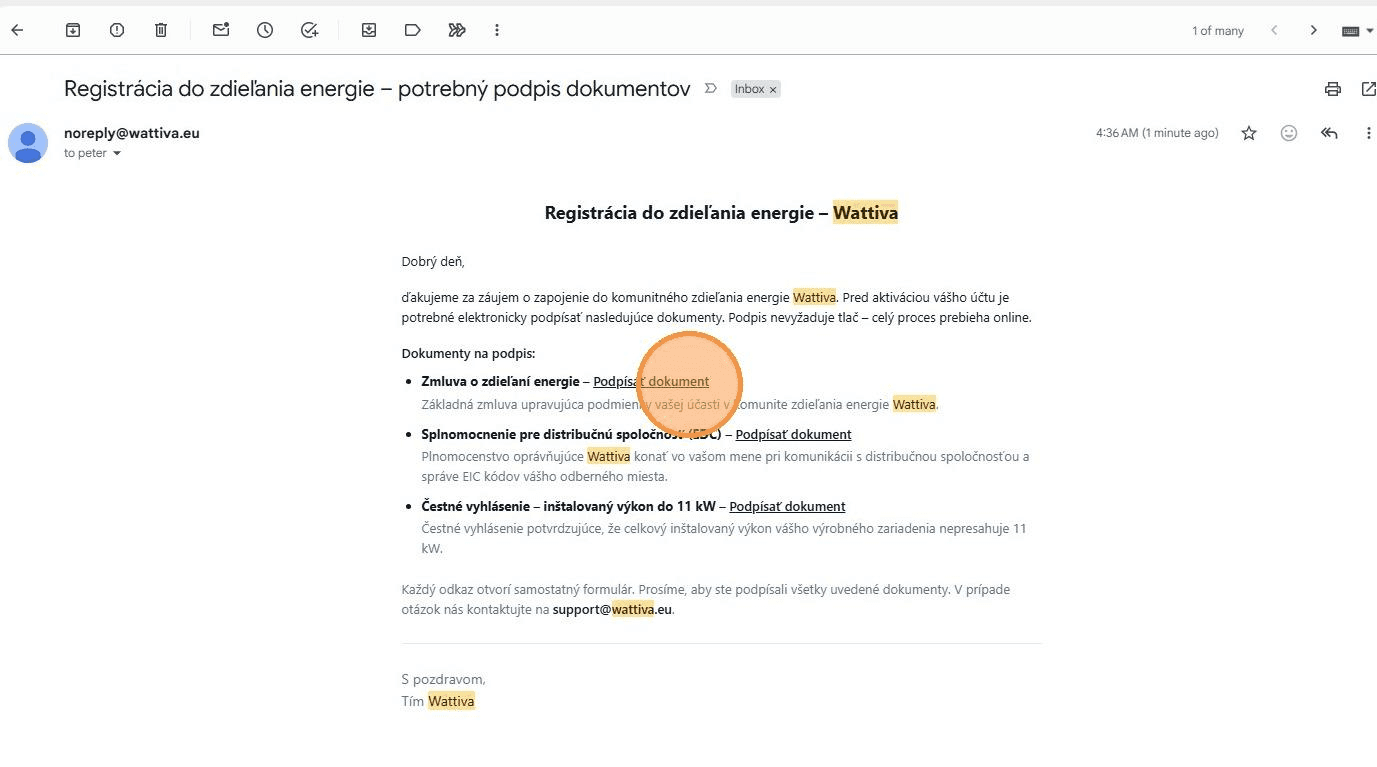Click the email subject line heading

[377, 89]
